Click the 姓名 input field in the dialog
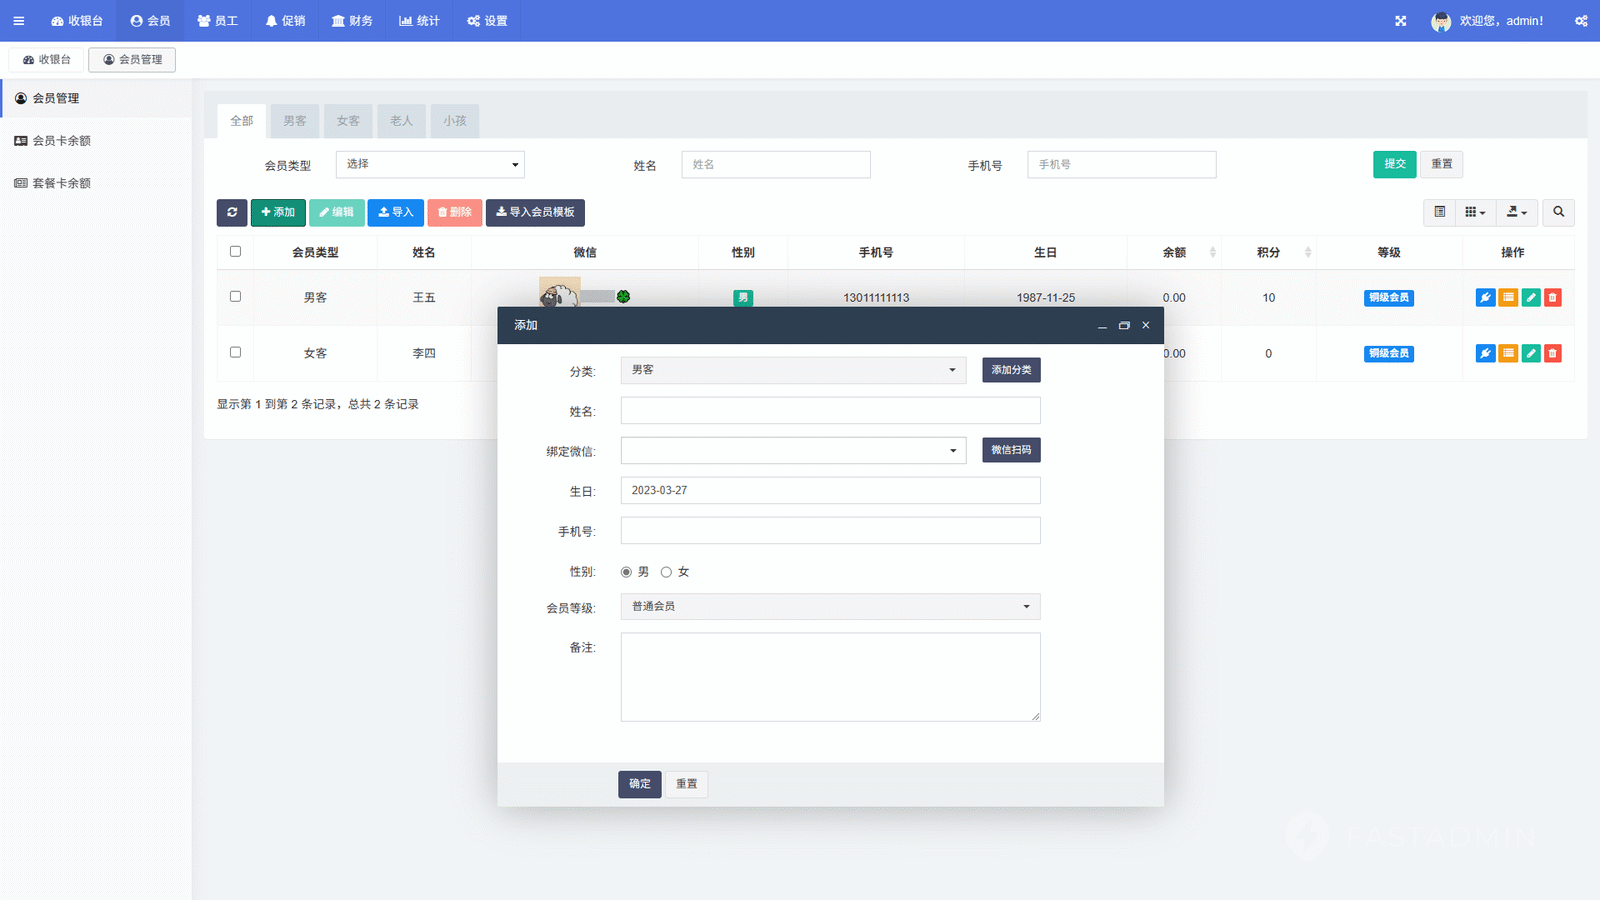1600x900 pixels. [x=830, y=411]
